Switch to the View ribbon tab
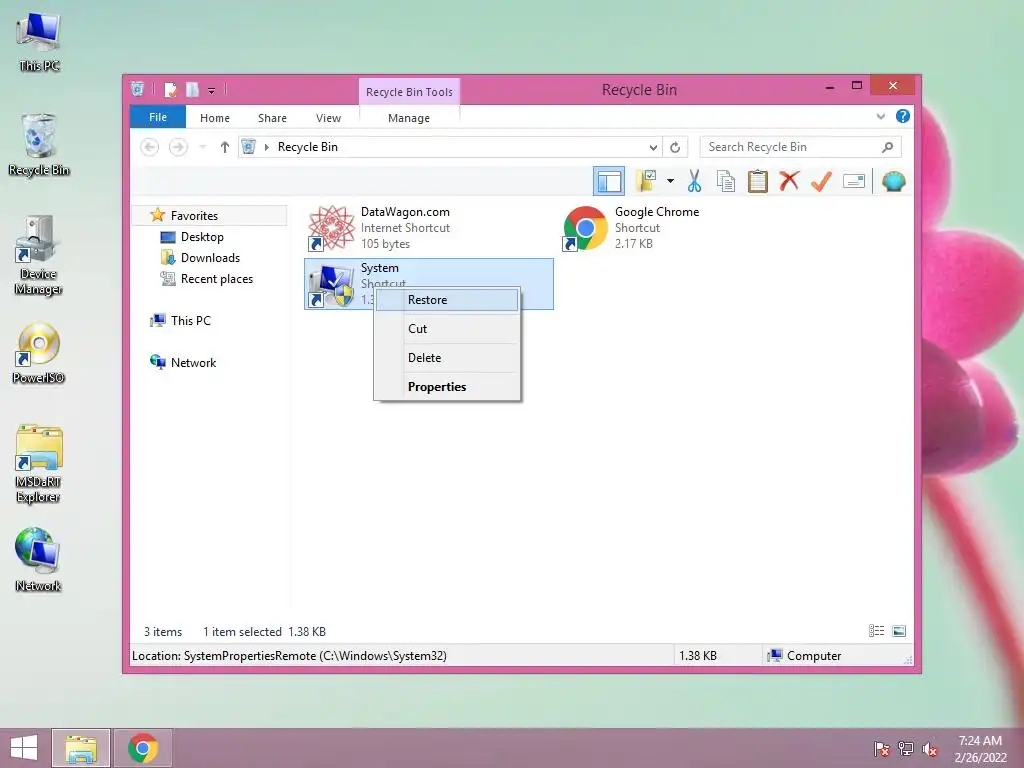1024x768 pixels. coord(328,118)
